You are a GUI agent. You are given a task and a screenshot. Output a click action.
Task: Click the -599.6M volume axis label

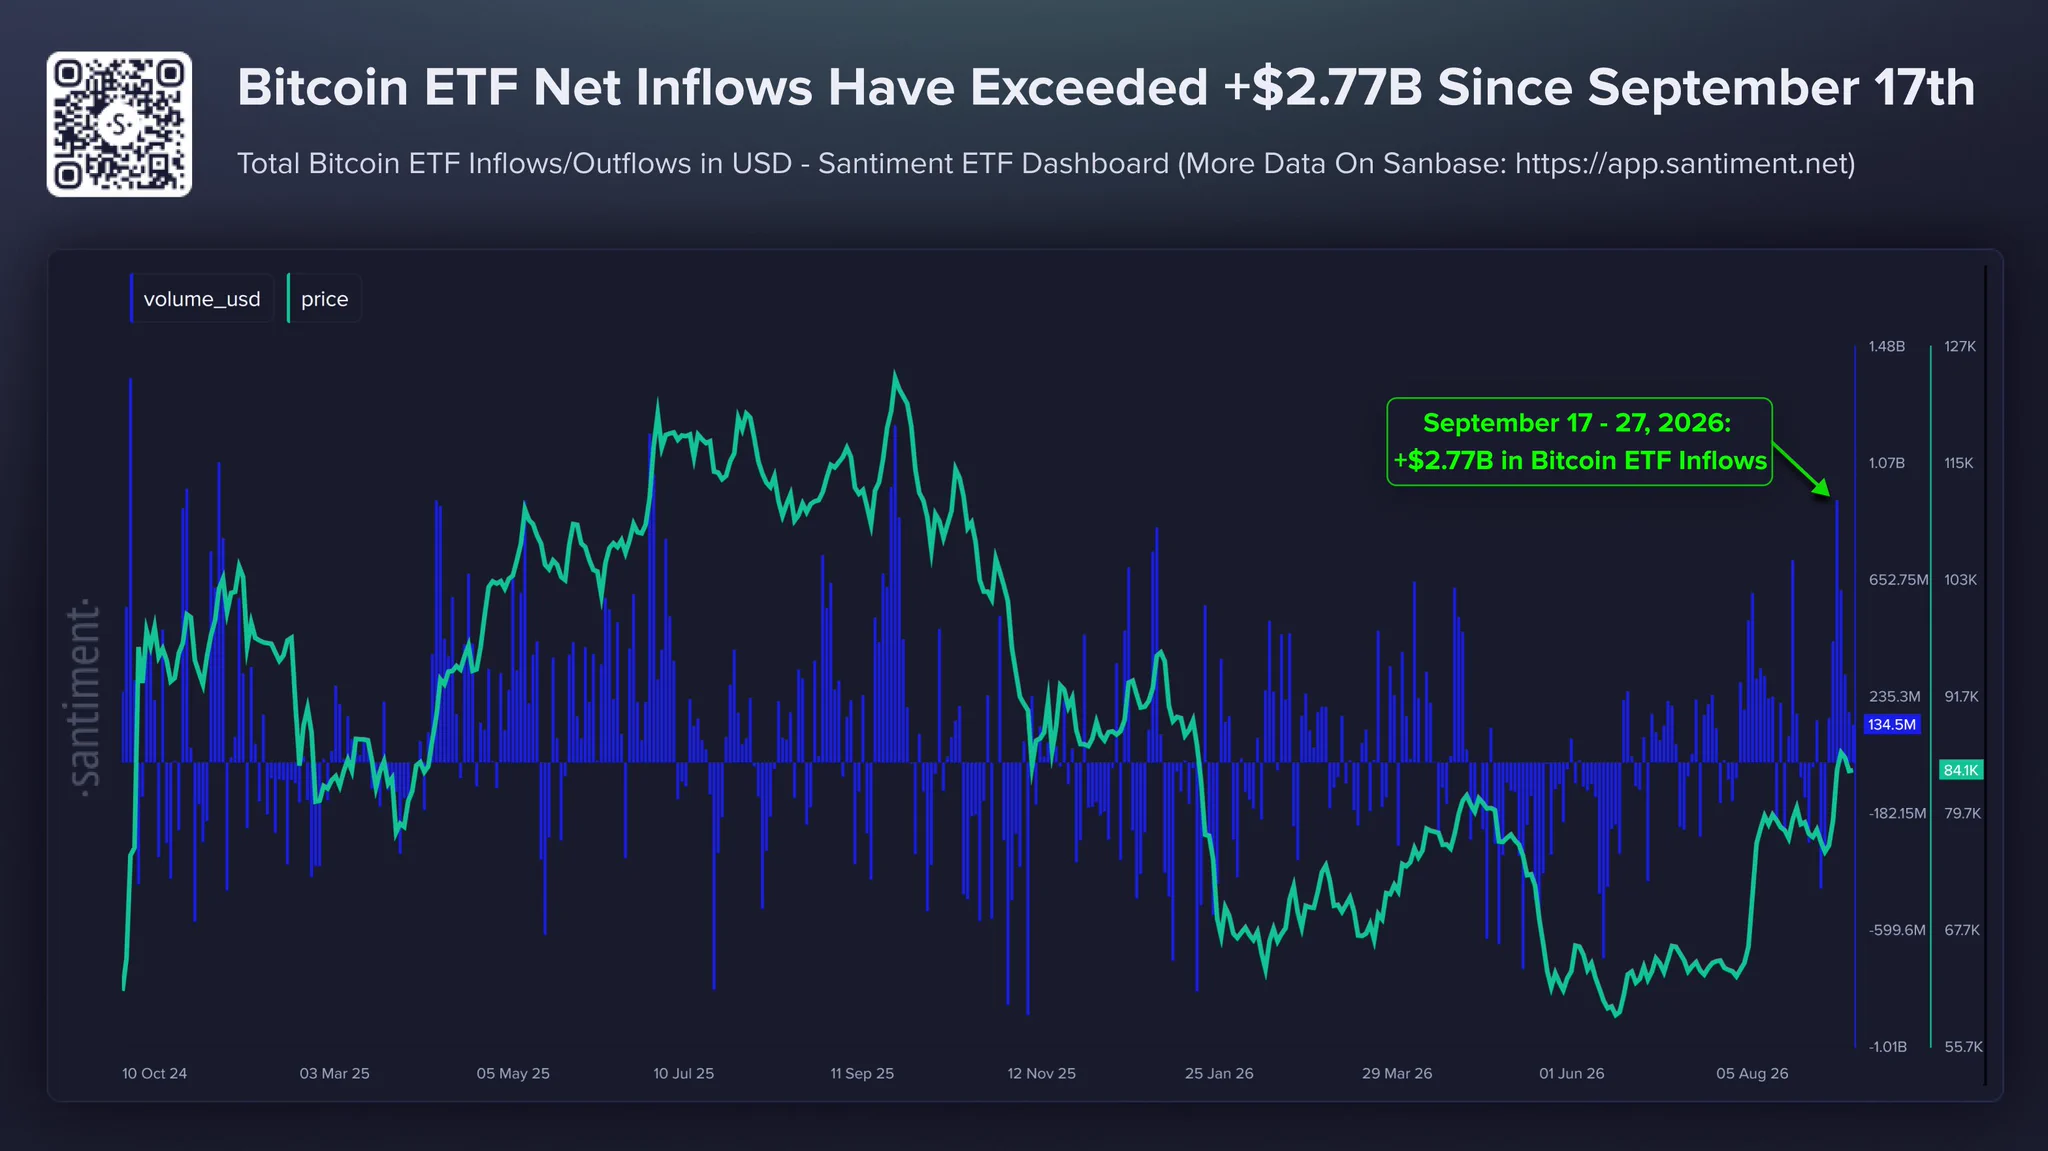coord(1897,930)
